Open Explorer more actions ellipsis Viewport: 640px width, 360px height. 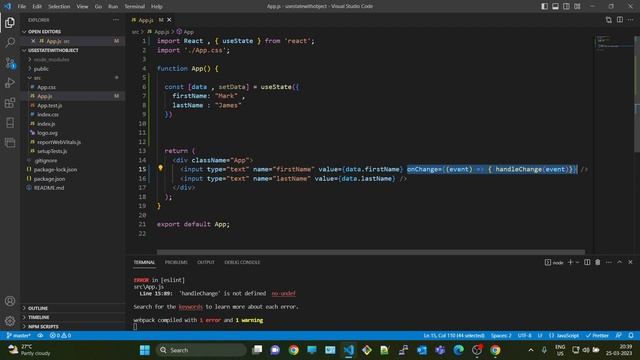click(116, 20)
